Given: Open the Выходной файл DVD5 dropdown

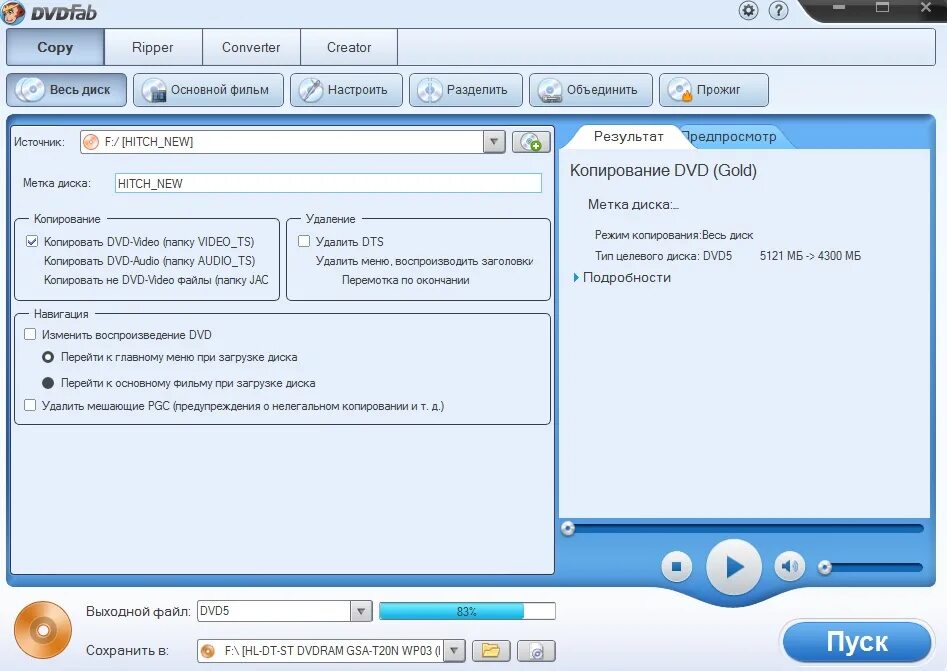Looking at the screenshot, I should 361,611.
